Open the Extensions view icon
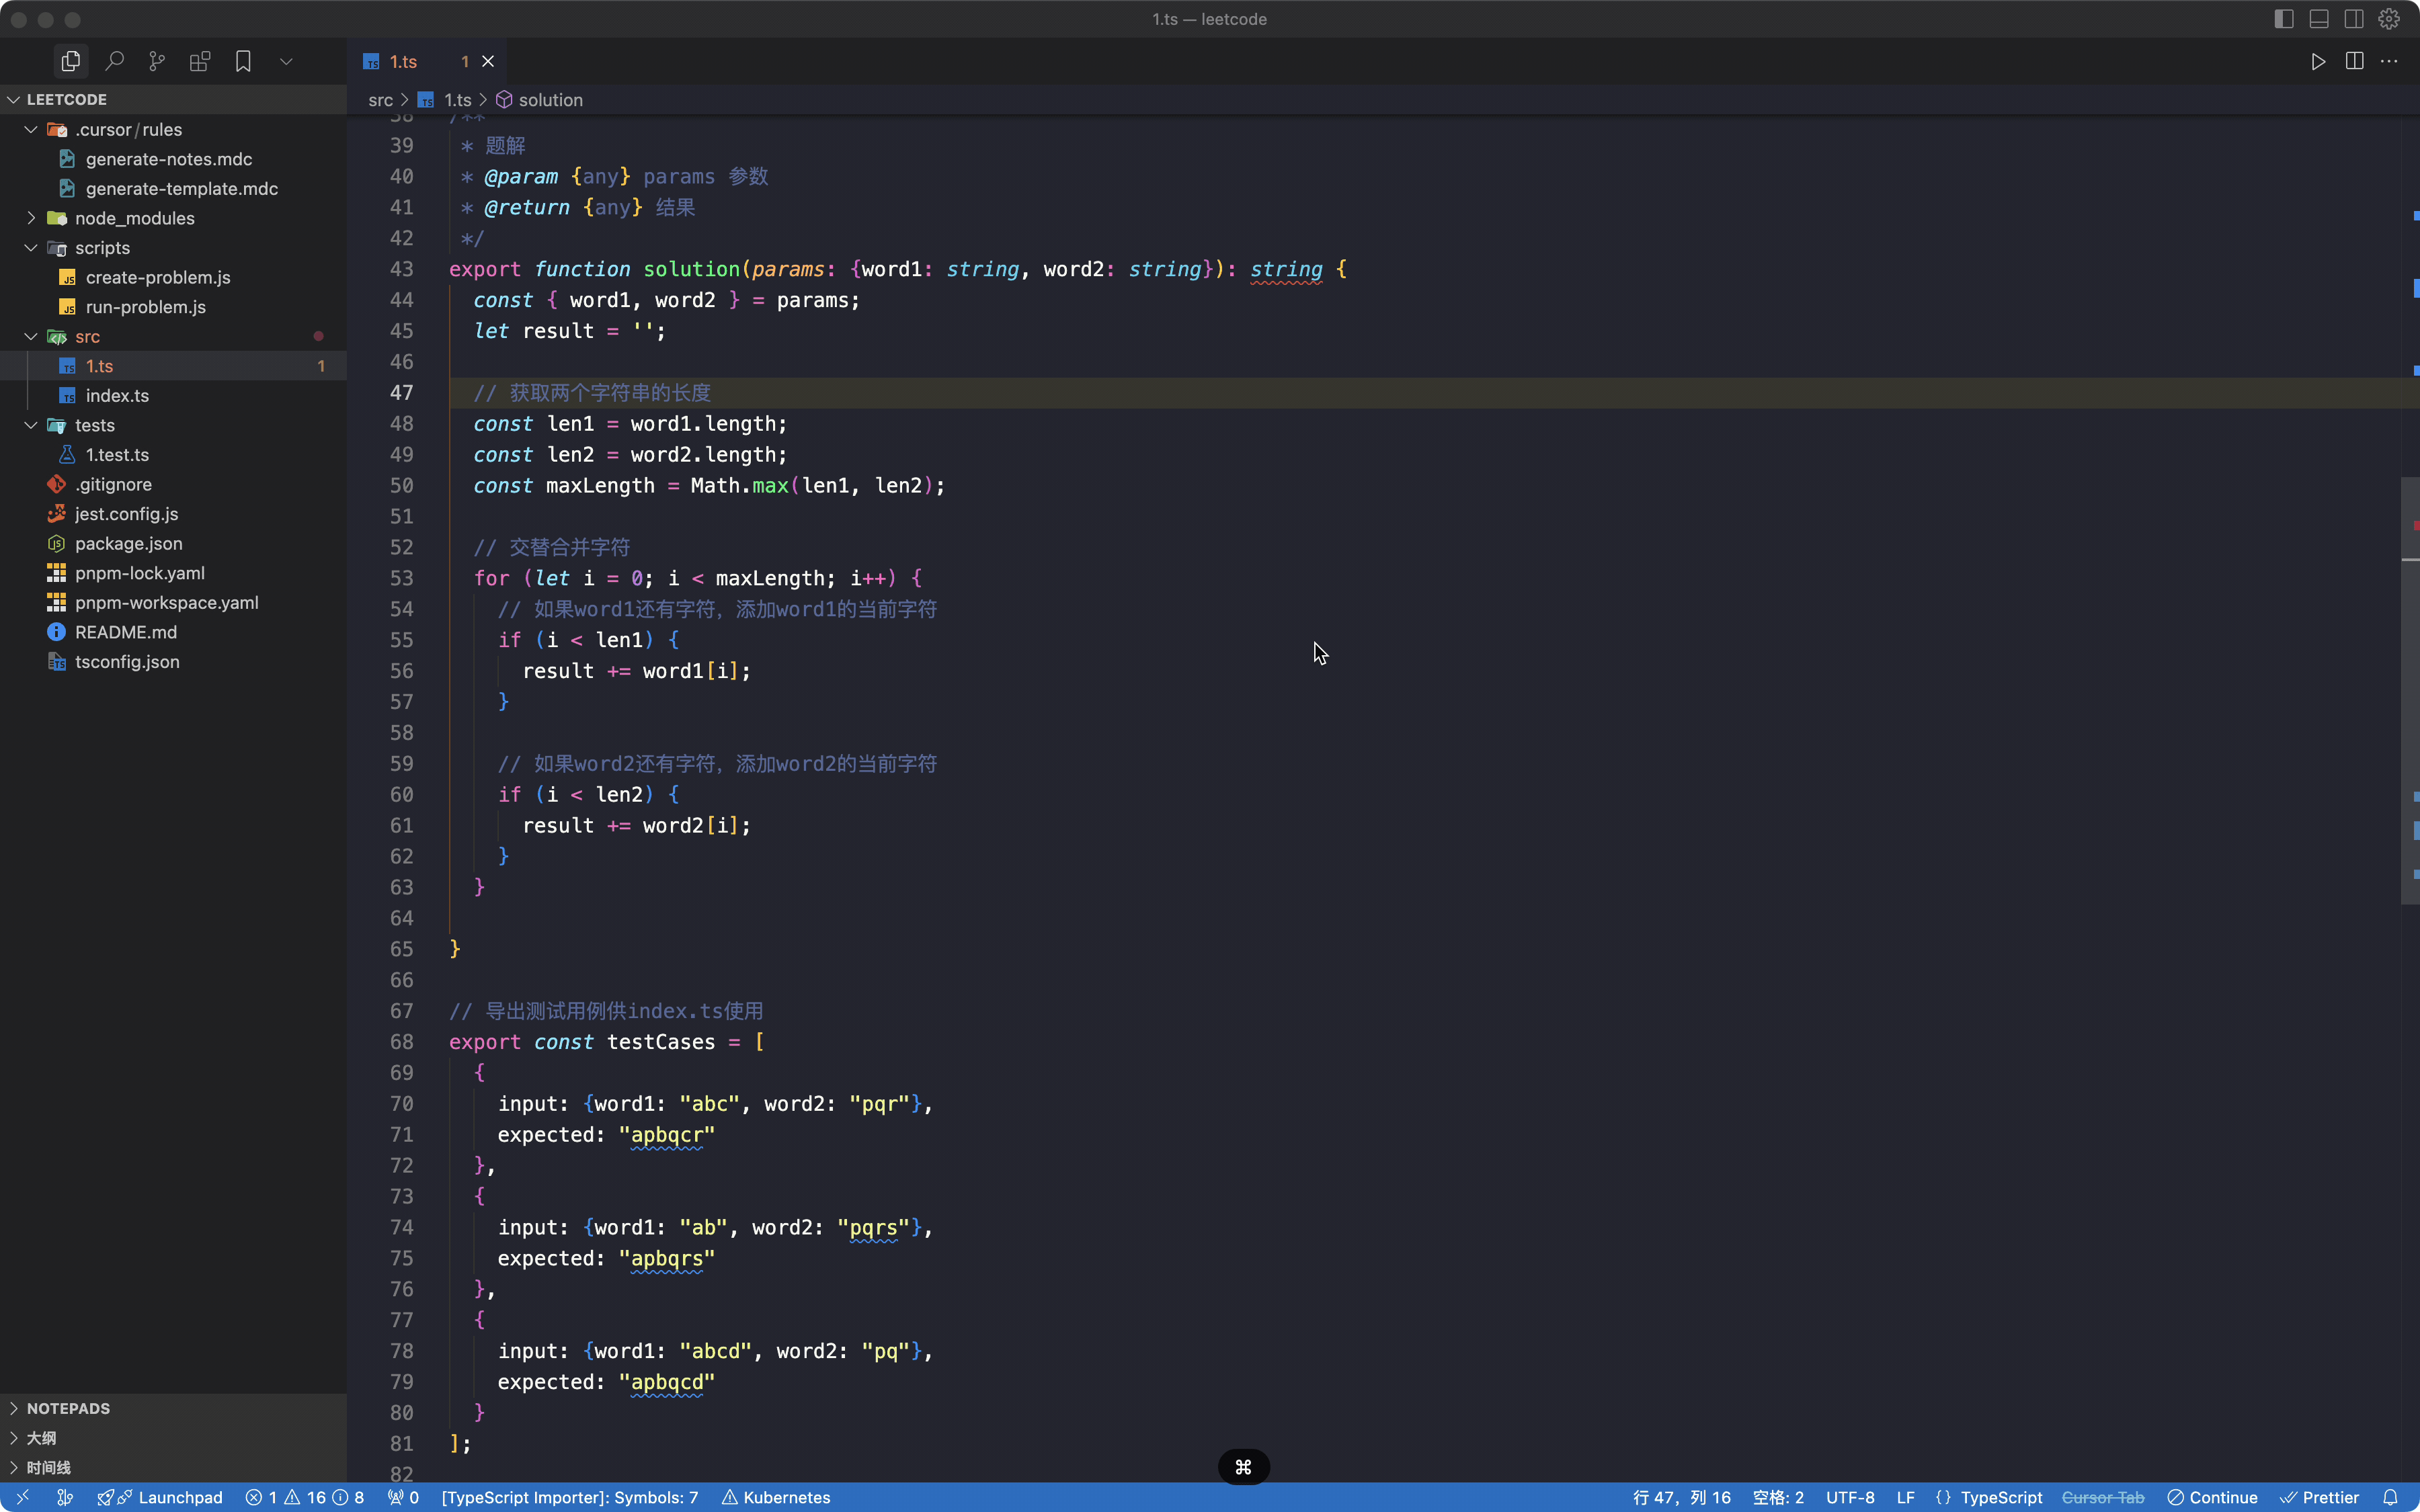2420x1512 pixels. [x=200, y=62]
